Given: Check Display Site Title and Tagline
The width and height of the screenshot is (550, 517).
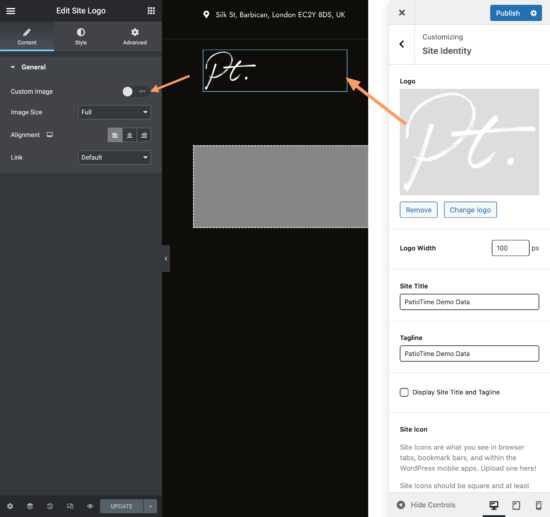Looking at the screenshot, I should (404, 392).
